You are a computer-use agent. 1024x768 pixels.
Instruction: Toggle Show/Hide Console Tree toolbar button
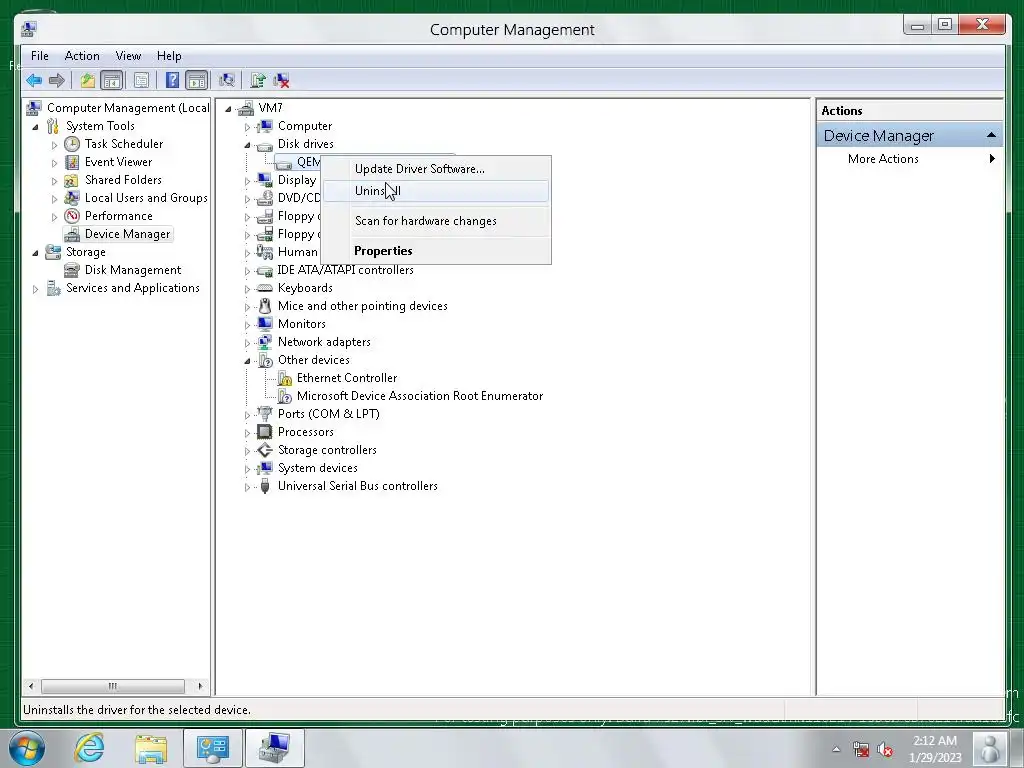tap(112, 80)
